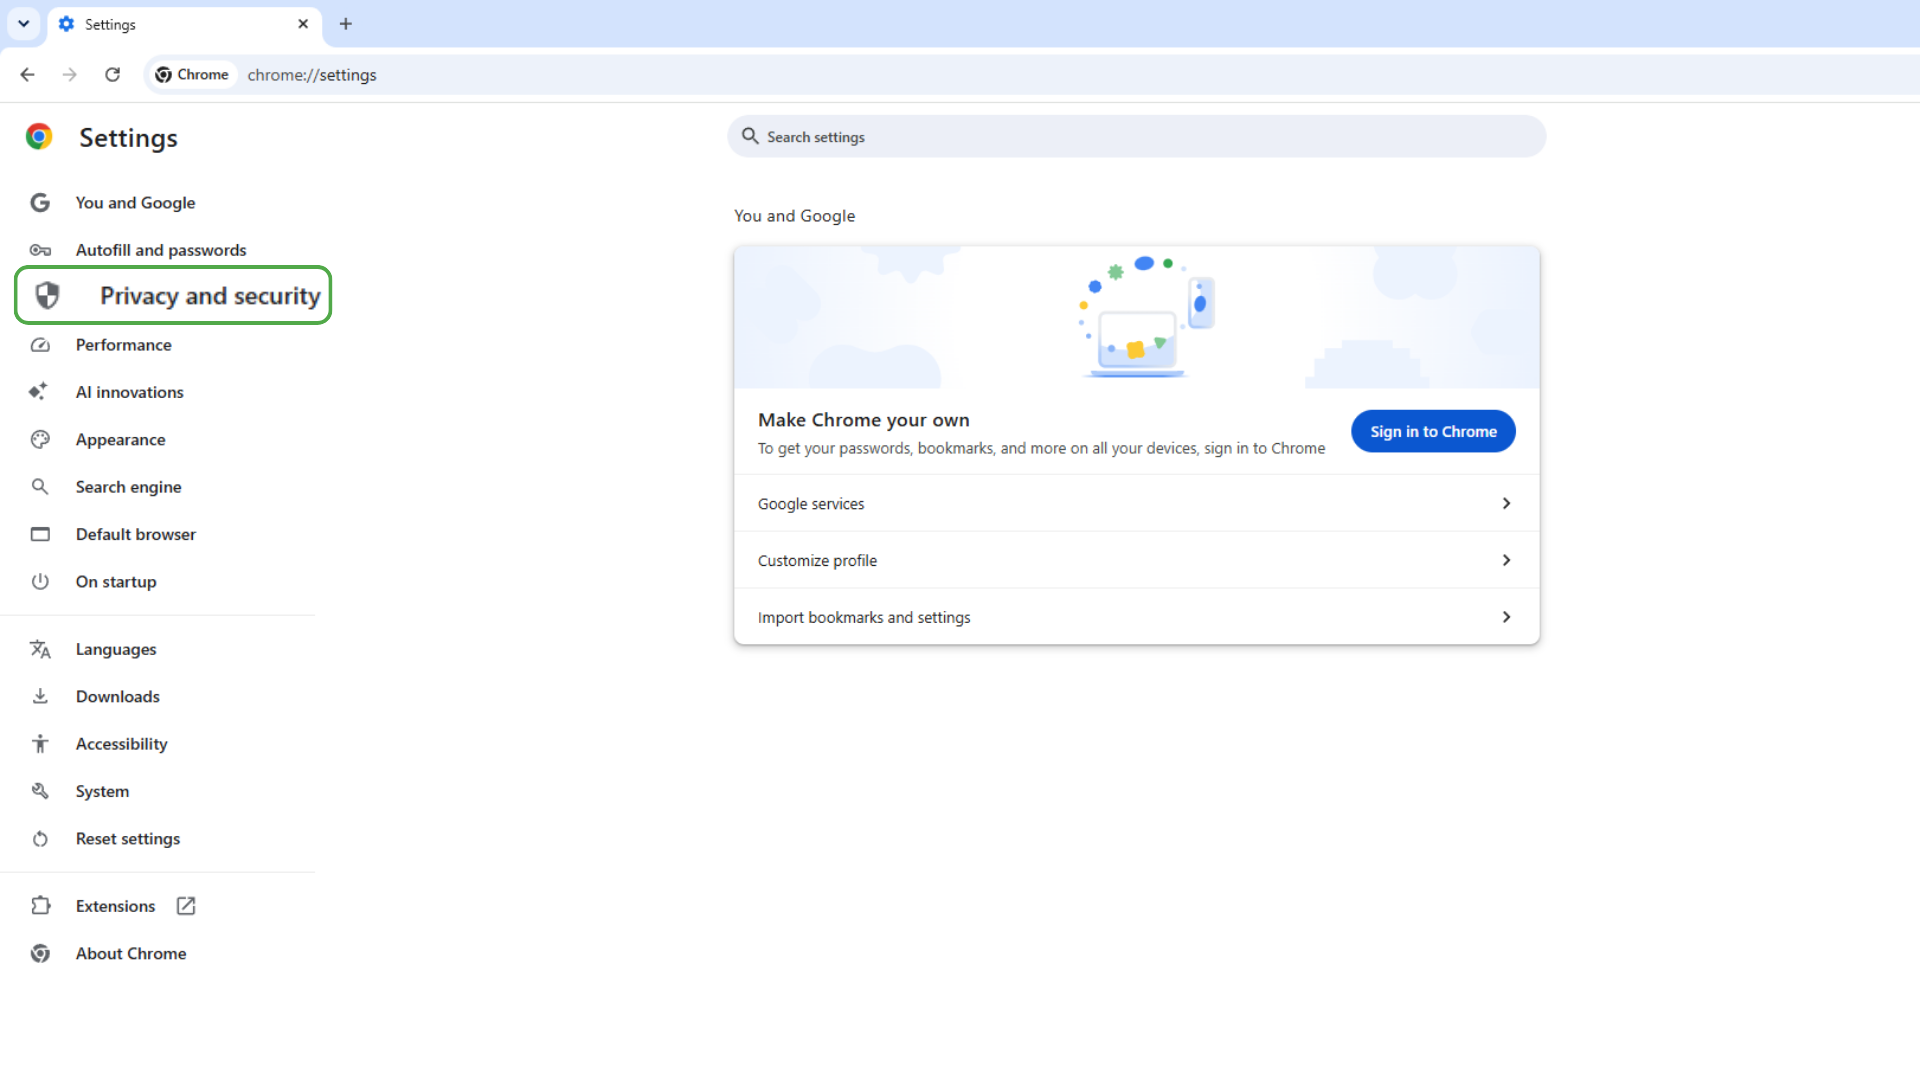Click the Chrome logo beside Settings title
The image size is (1920, 1080).
pyautogui.click(x=39, y=137)
